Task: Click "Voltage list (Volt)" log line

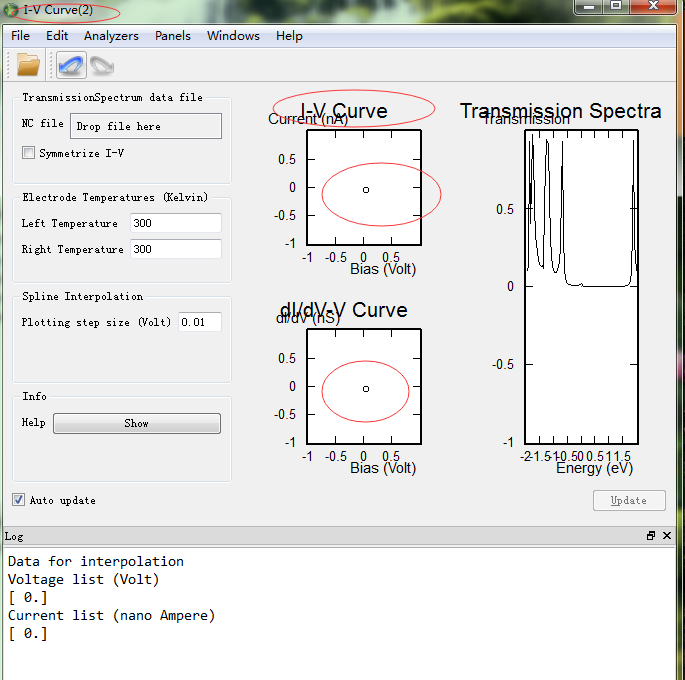Action: click(83, 580)
